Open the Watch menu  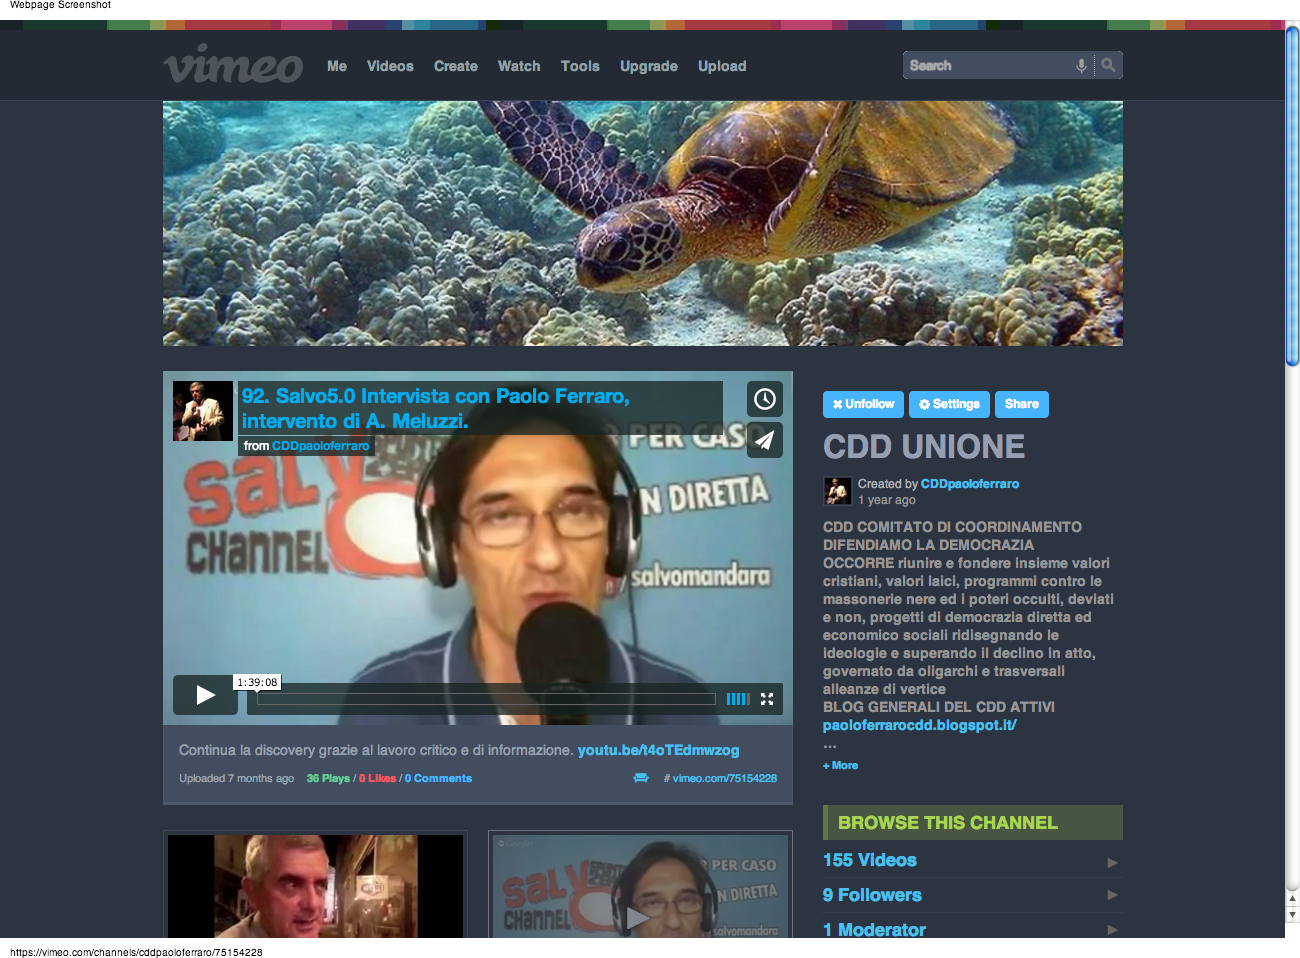click(x=519, y=66)
